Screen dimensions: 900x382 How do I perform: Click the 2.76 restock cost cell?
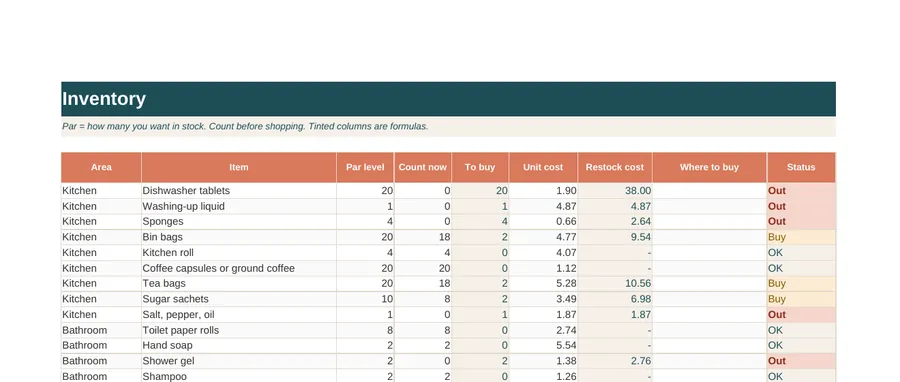tap(615, 361)
